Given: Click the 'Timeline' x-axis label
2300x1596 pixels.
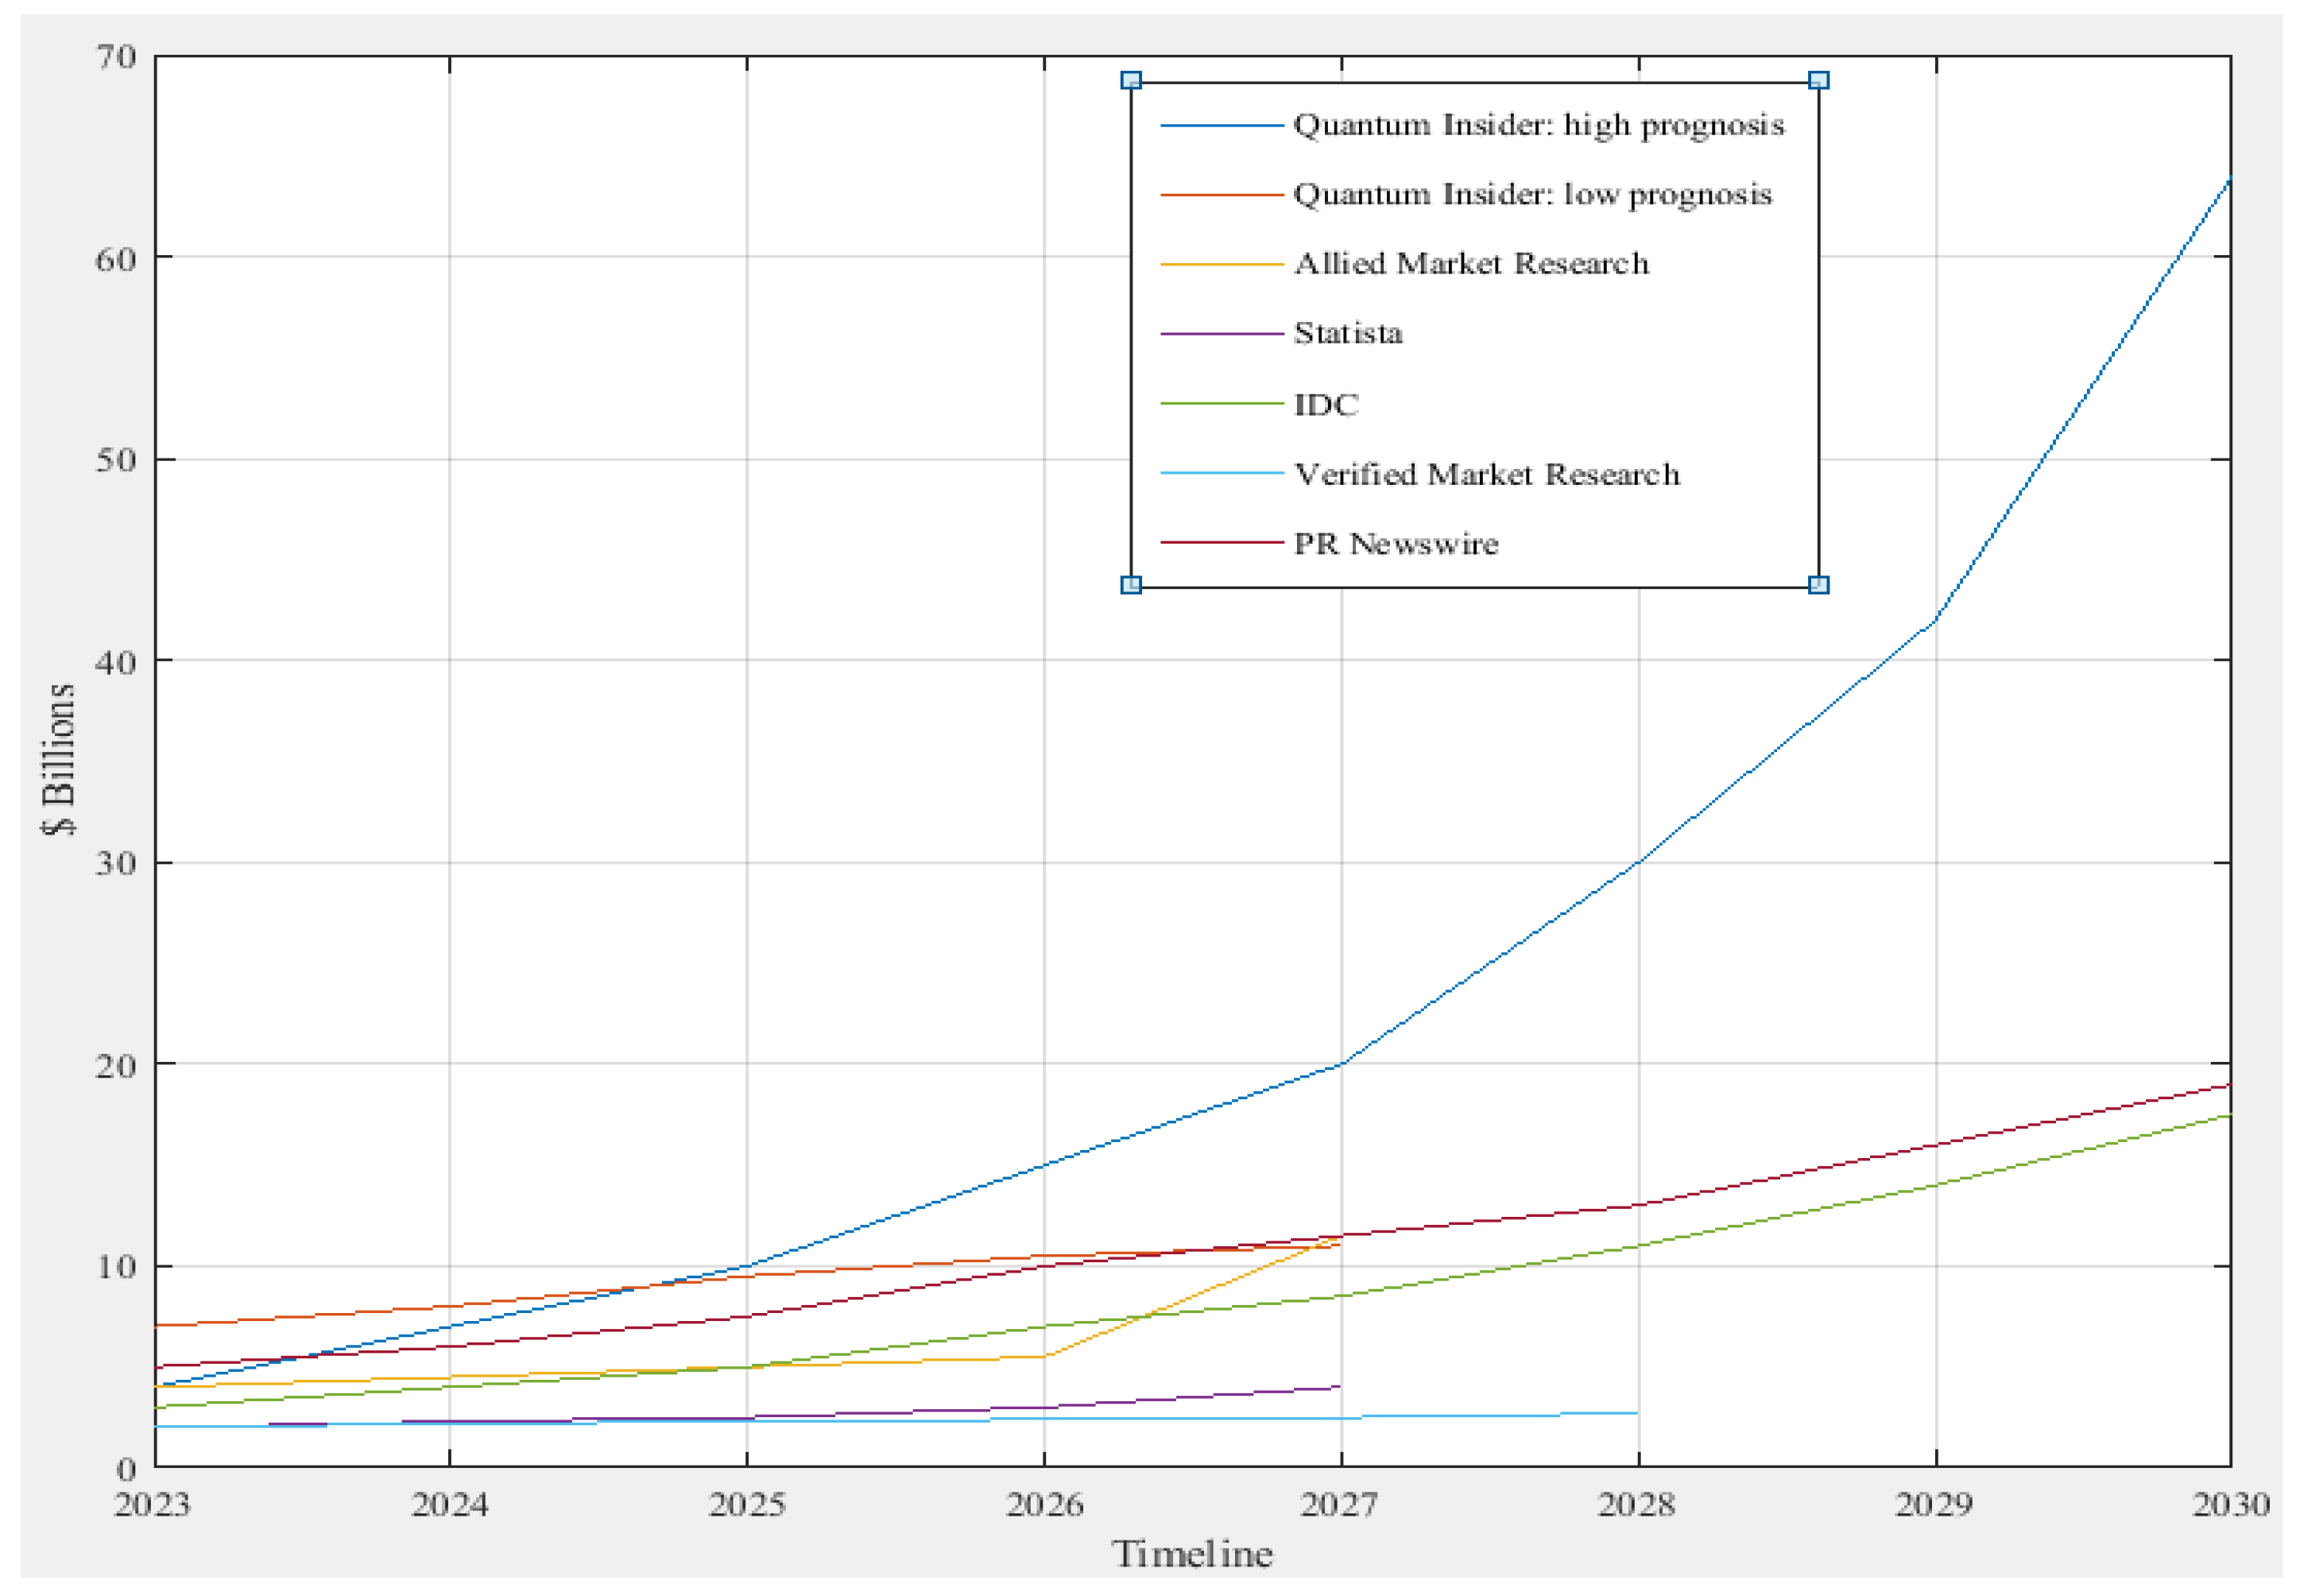Looking at the screenshot, I should point(1192,1554).
